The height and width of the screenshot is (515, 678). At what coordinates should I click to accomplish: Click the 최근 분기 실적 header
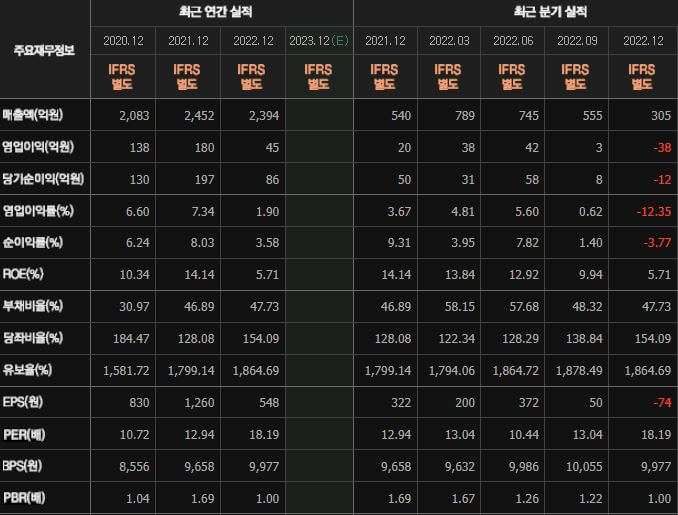point(550,12)
